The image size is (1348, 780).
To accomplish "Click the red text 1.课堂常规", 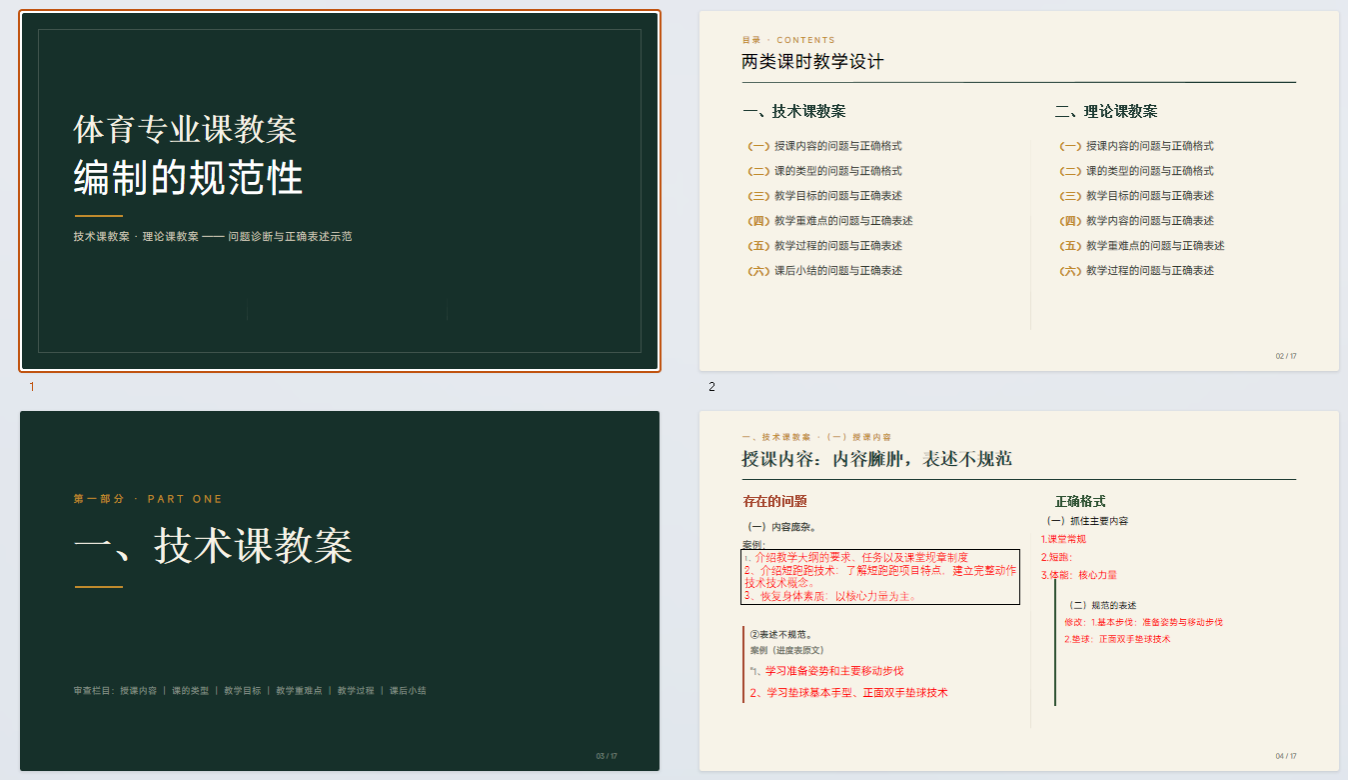I will [1064, 540].
